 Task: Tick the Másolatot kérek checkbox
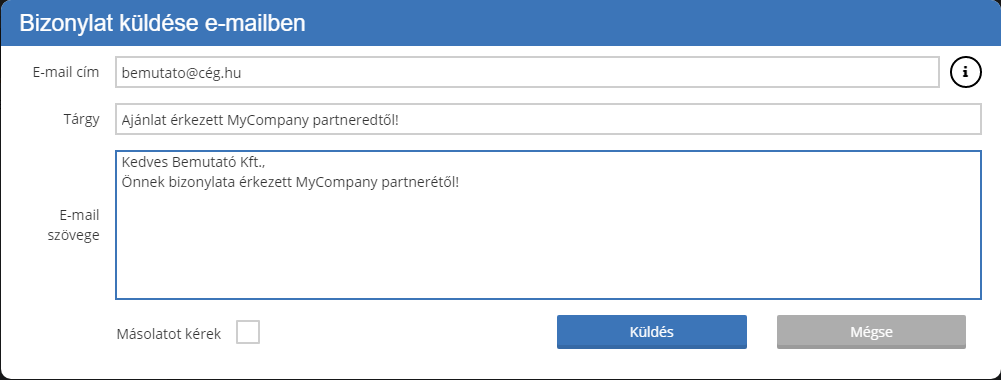pyautogui.click(x=248, y=332)
